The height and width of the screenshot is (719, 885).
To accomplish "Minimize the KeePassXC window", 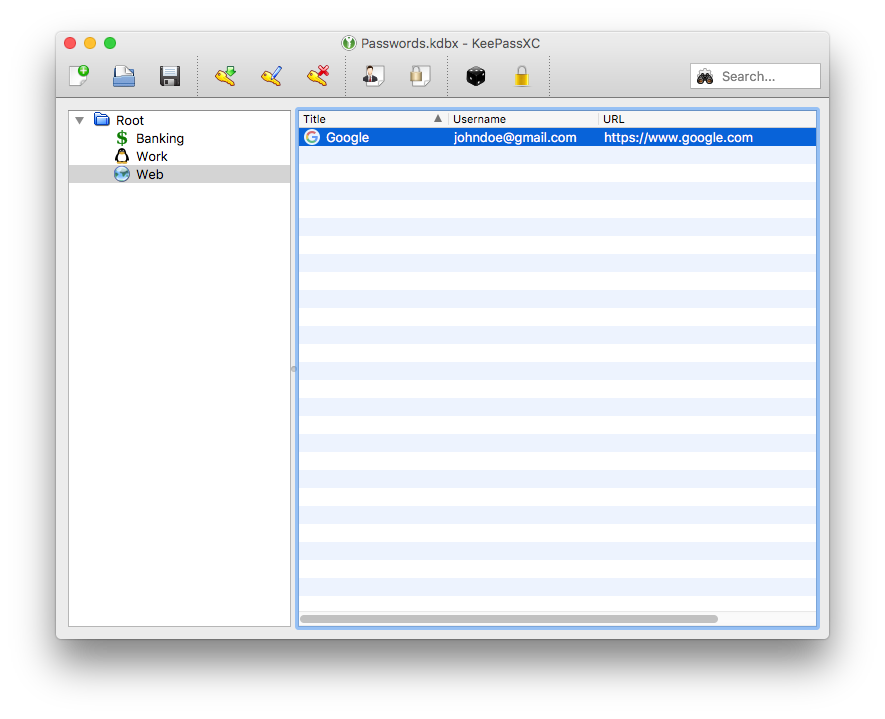I will 90,43.
